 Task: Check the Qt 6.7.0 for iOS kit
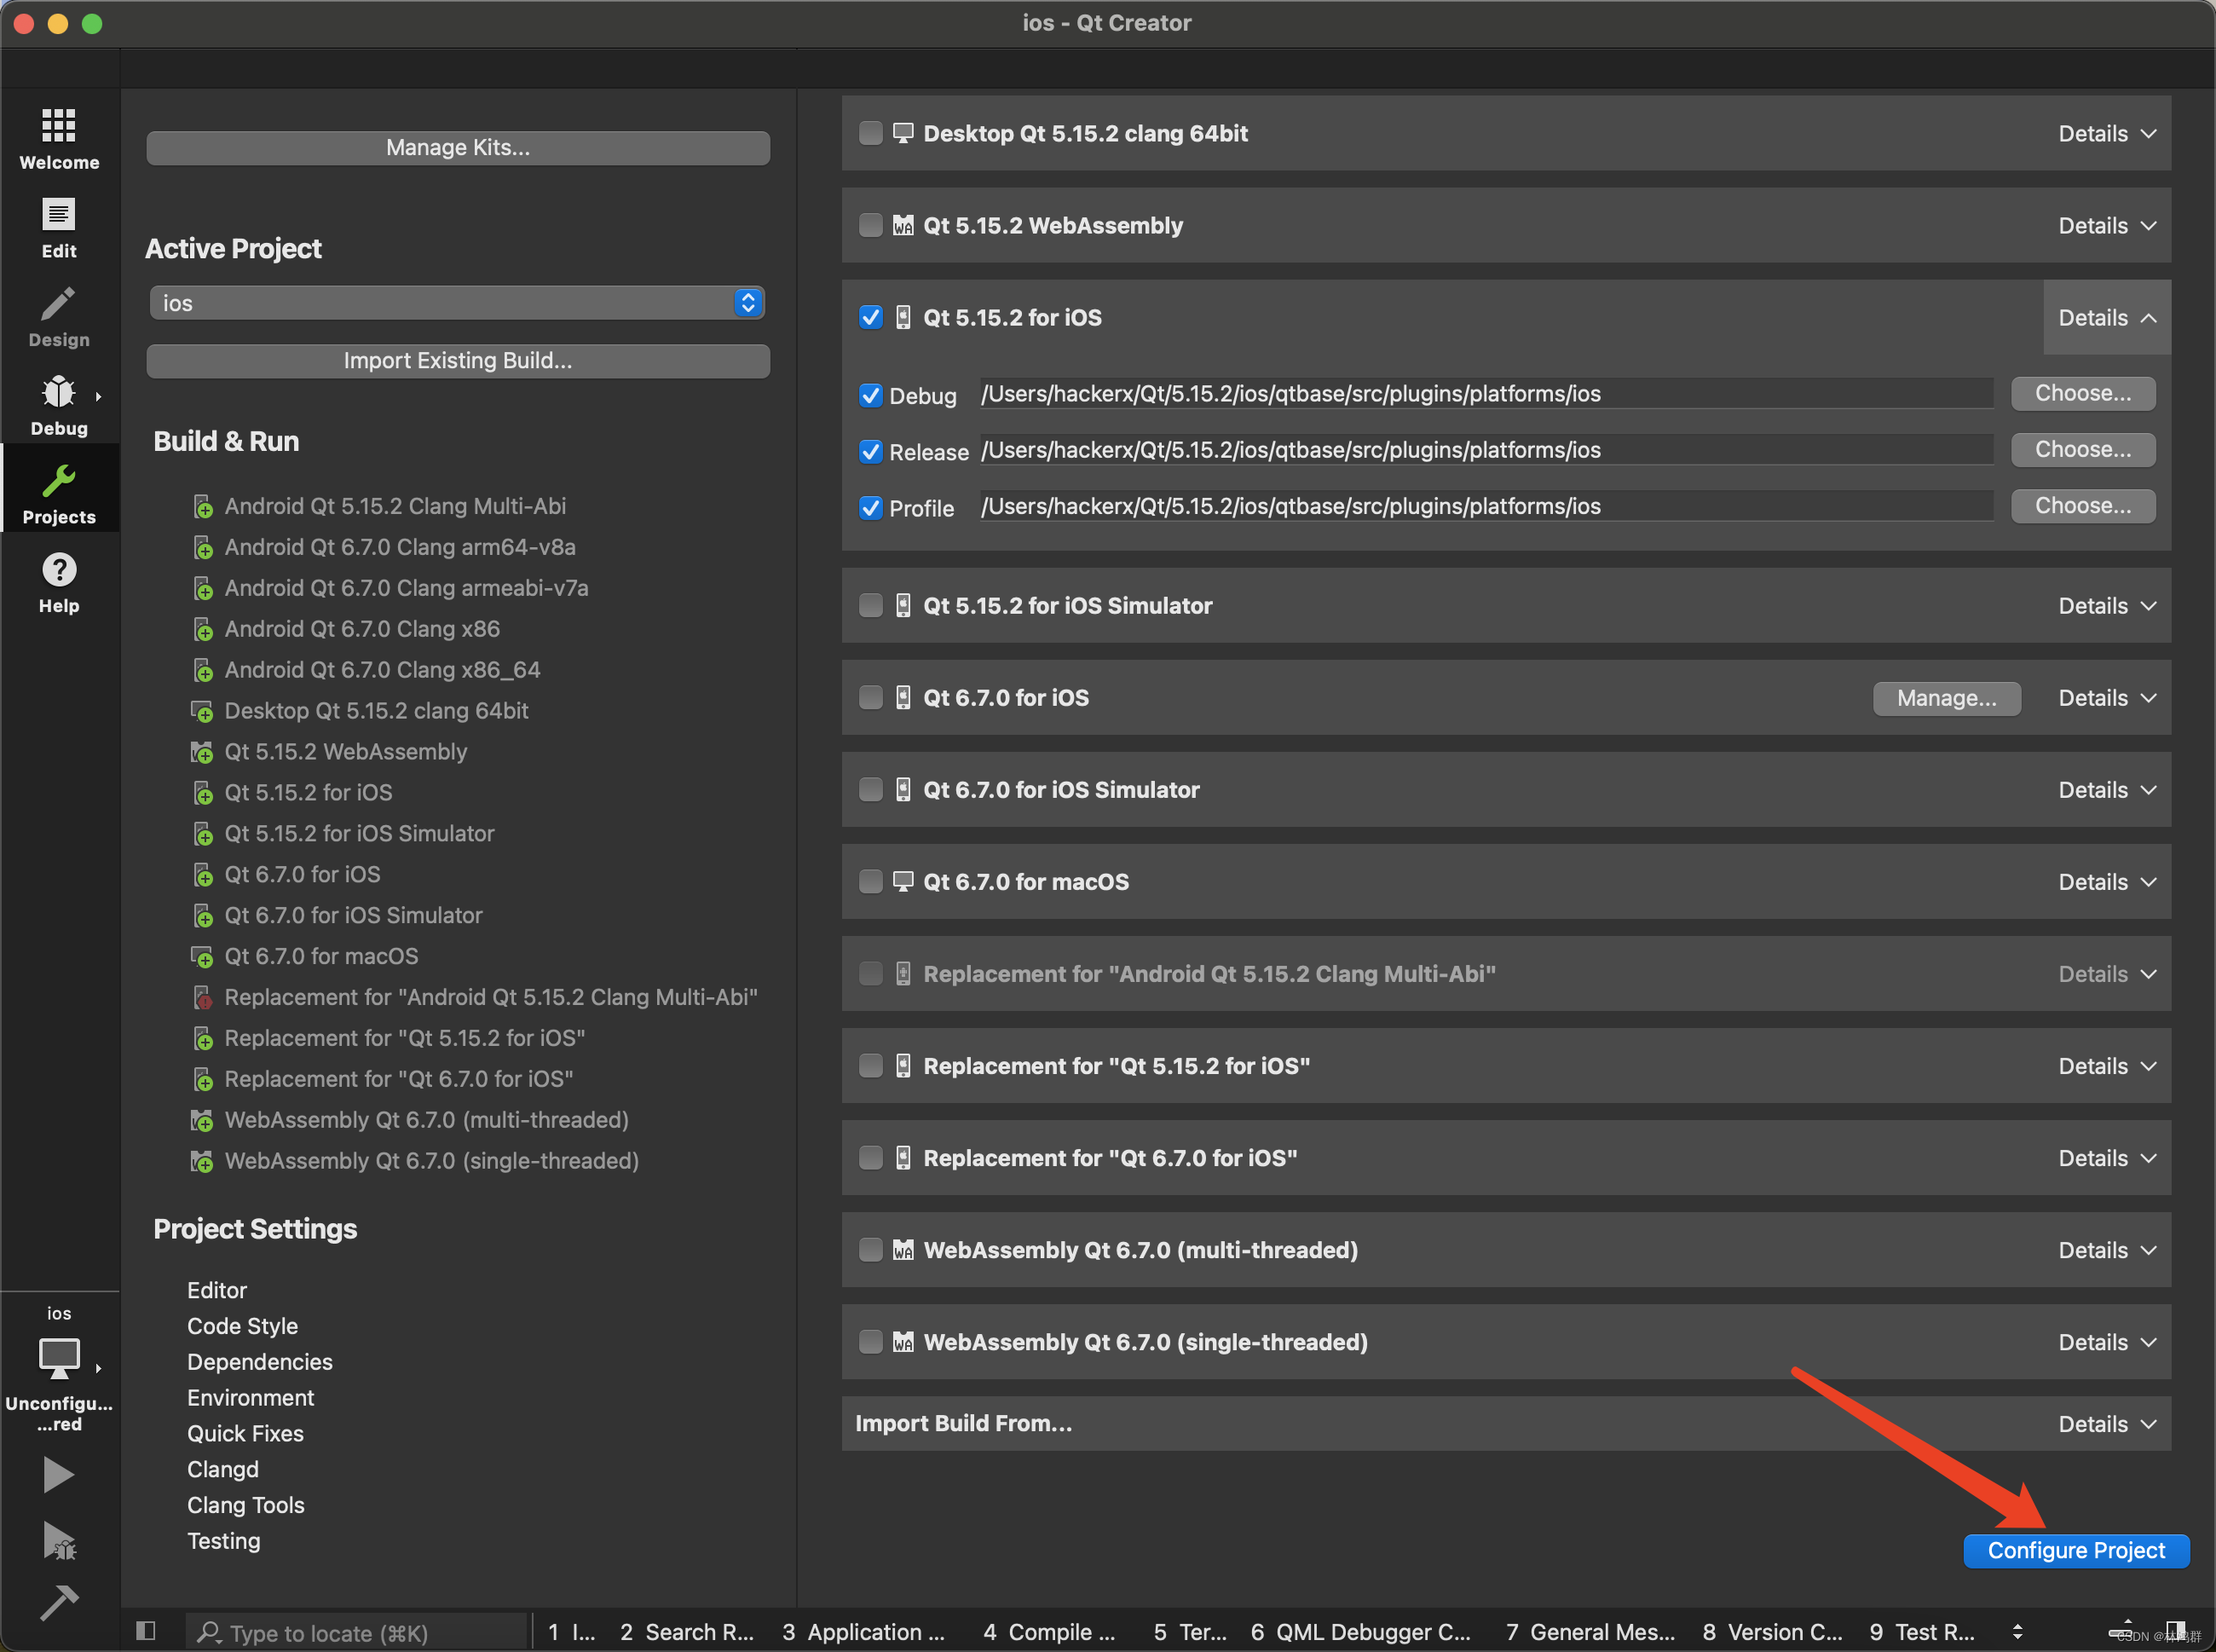(871, 697)
